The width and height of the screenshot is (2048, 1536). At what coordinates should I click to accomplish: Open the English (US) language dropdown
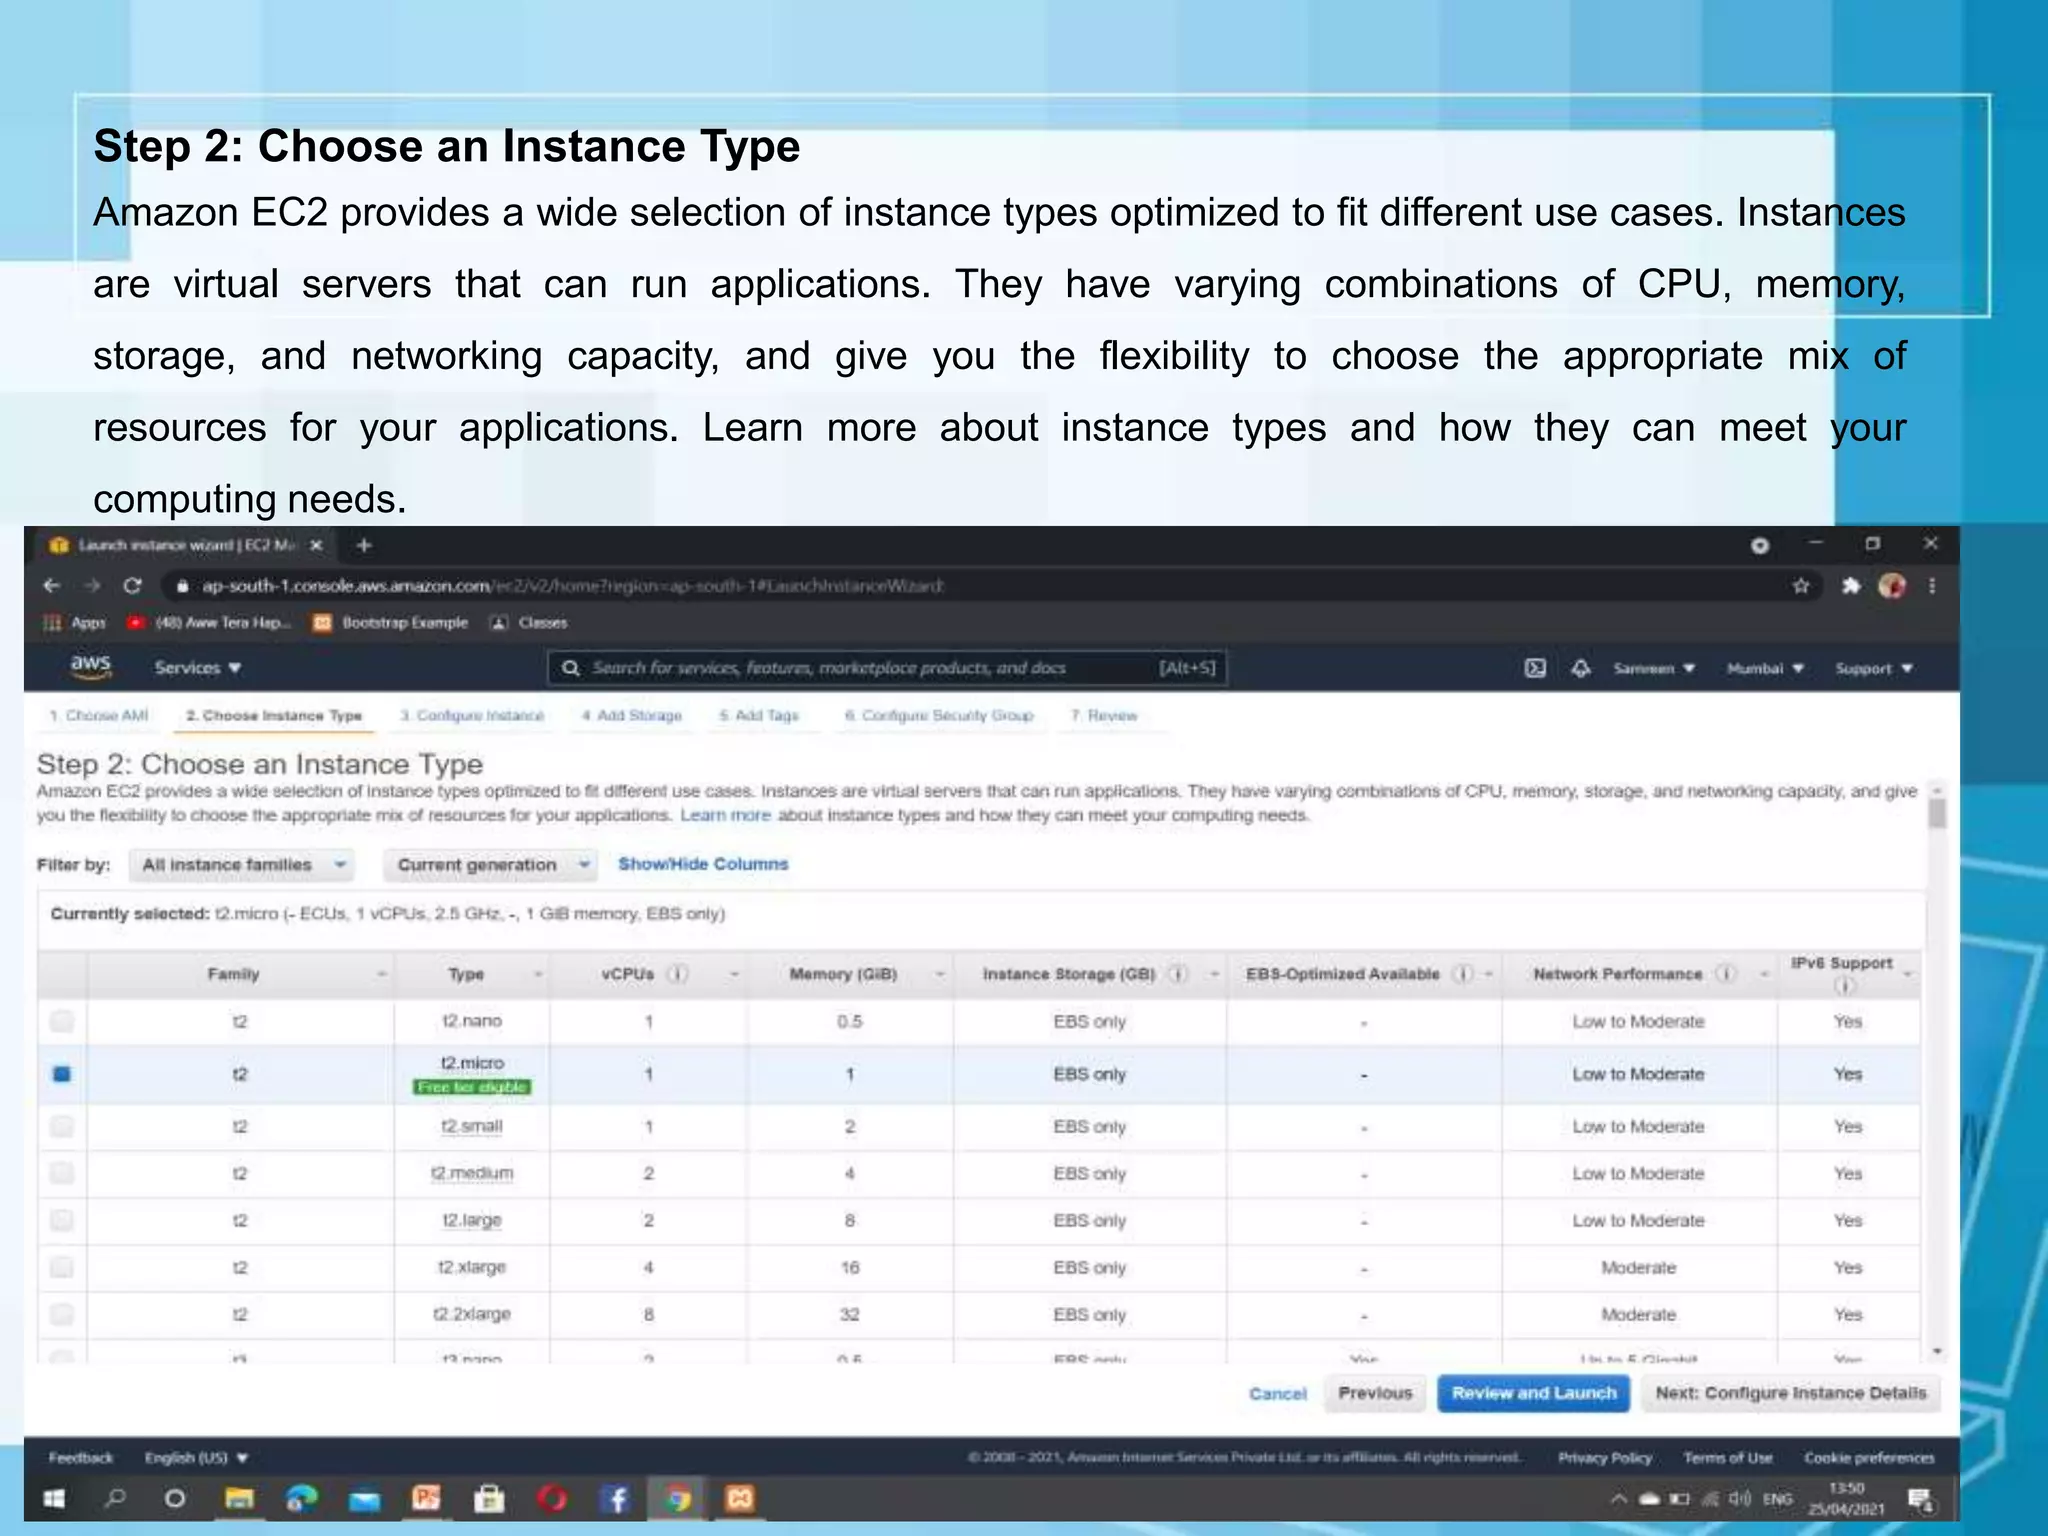(x=196, y=1458)
